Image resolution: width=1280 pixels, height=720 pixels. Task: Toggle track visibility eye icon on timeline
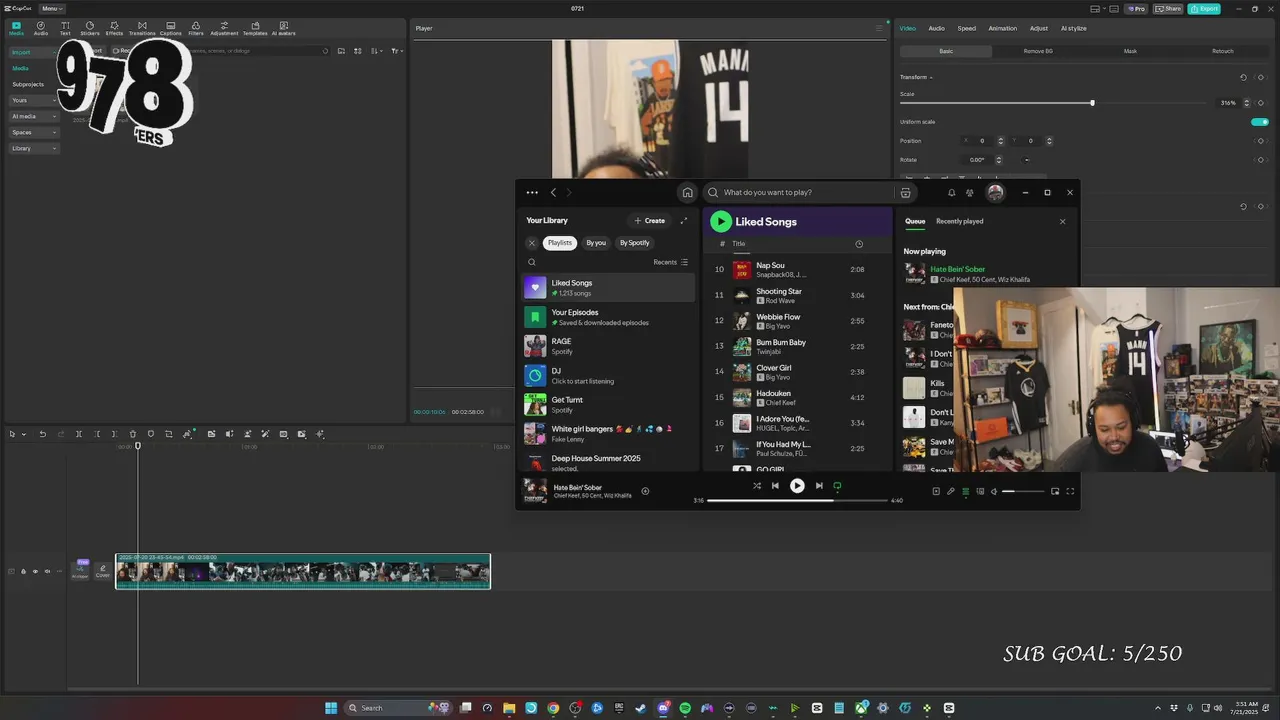[x=35, y=571]
